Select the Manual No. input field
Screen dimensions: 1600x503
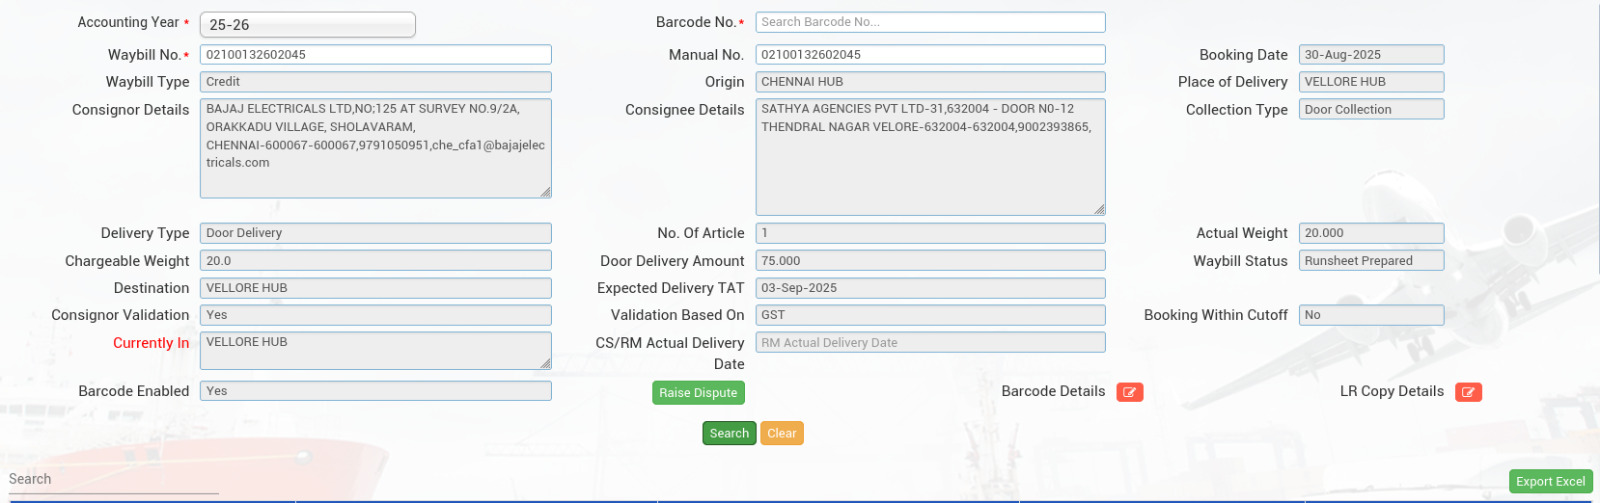click(930, 55)
